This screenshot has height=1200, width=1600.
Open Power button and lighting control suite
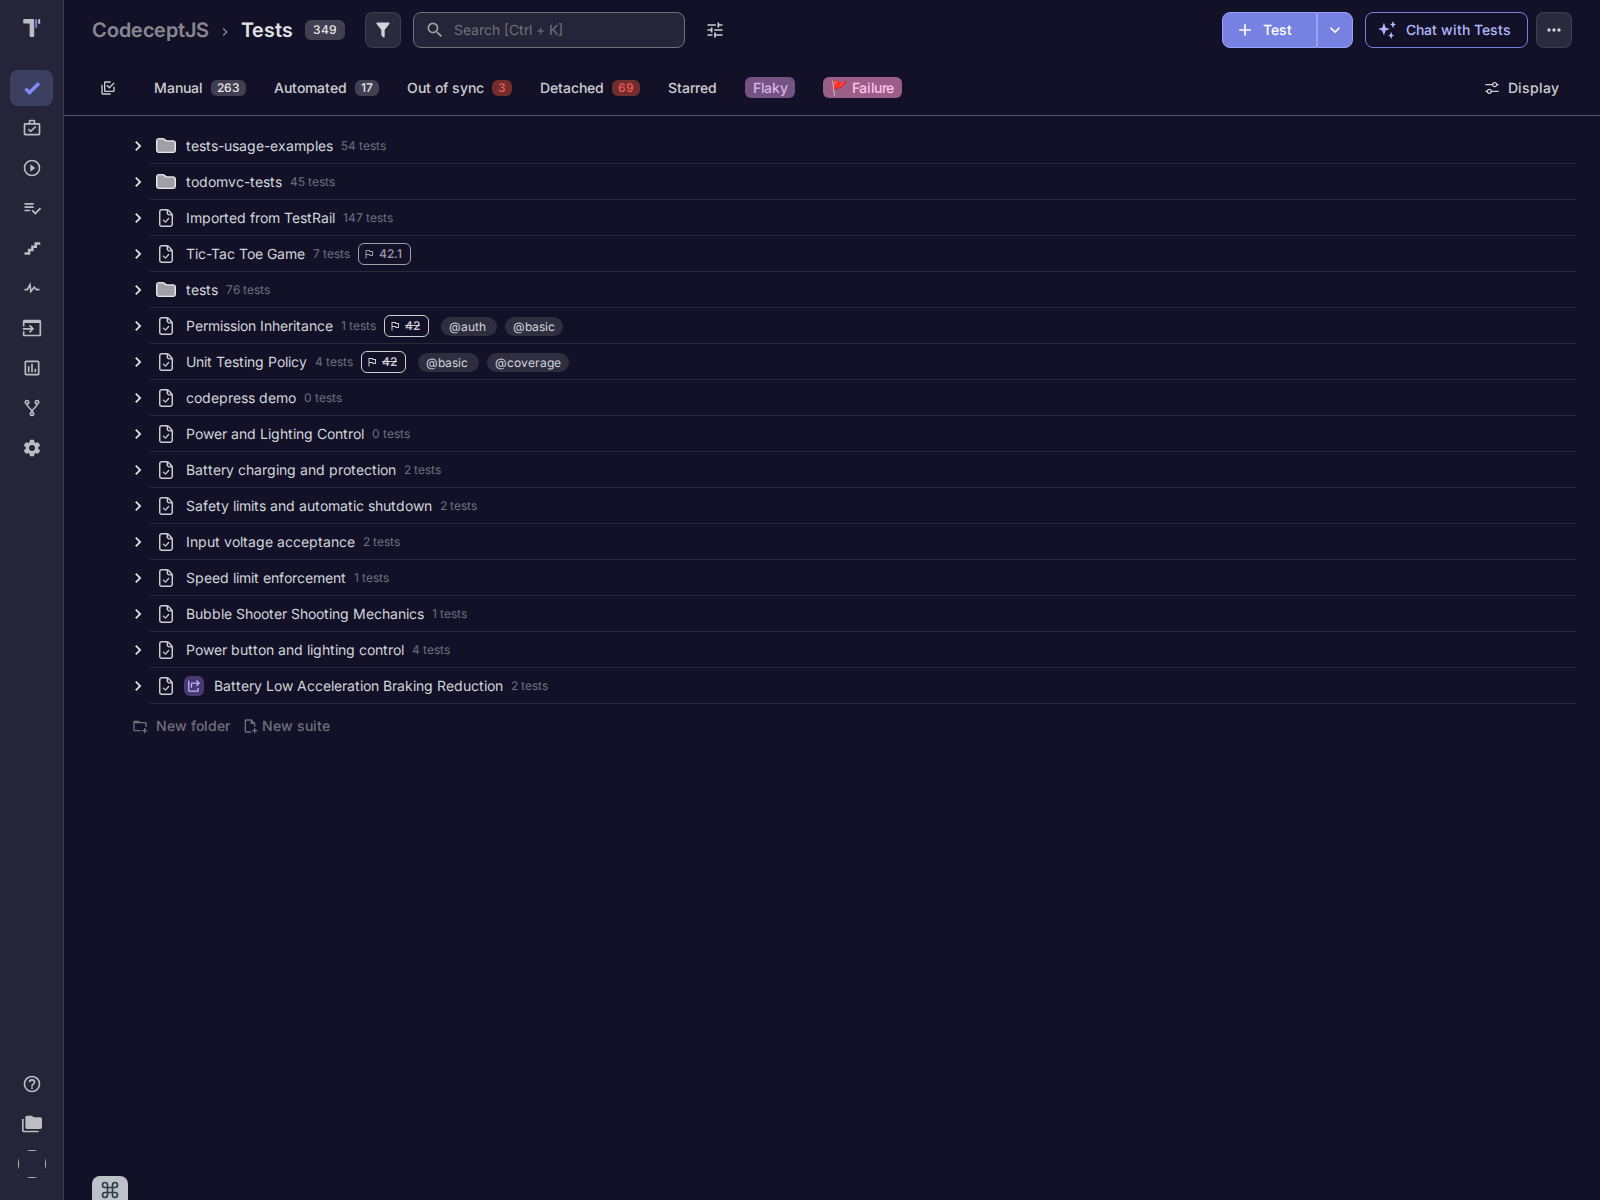[x=295, y=650]
